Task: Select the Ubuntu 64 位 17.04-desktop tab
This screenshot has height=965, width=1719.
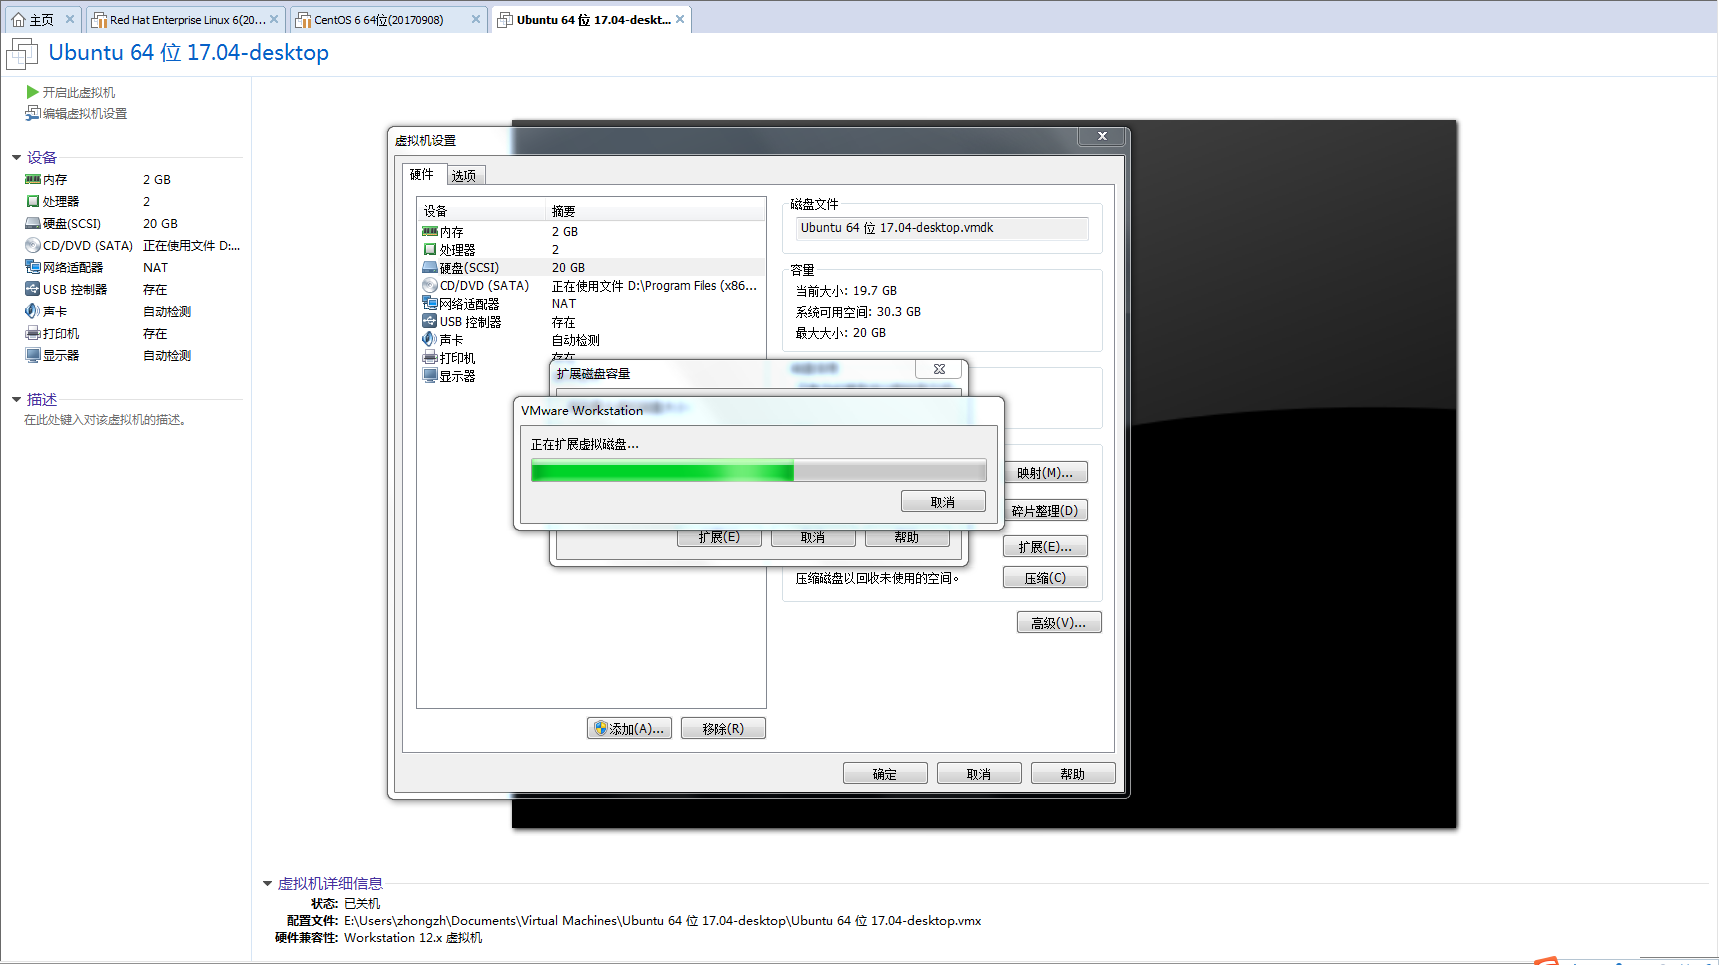Action: tap(590, 19)
